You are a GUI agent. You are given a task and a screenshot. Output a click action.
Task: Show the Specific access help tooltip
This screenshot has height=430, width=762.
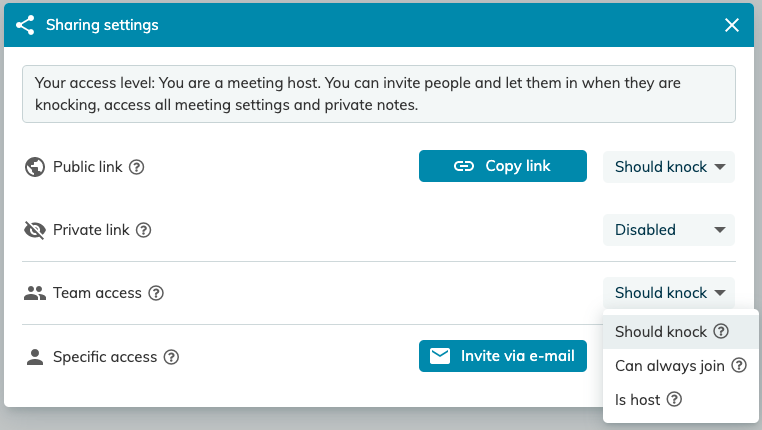pyautogui.click(x=171, y=357)
